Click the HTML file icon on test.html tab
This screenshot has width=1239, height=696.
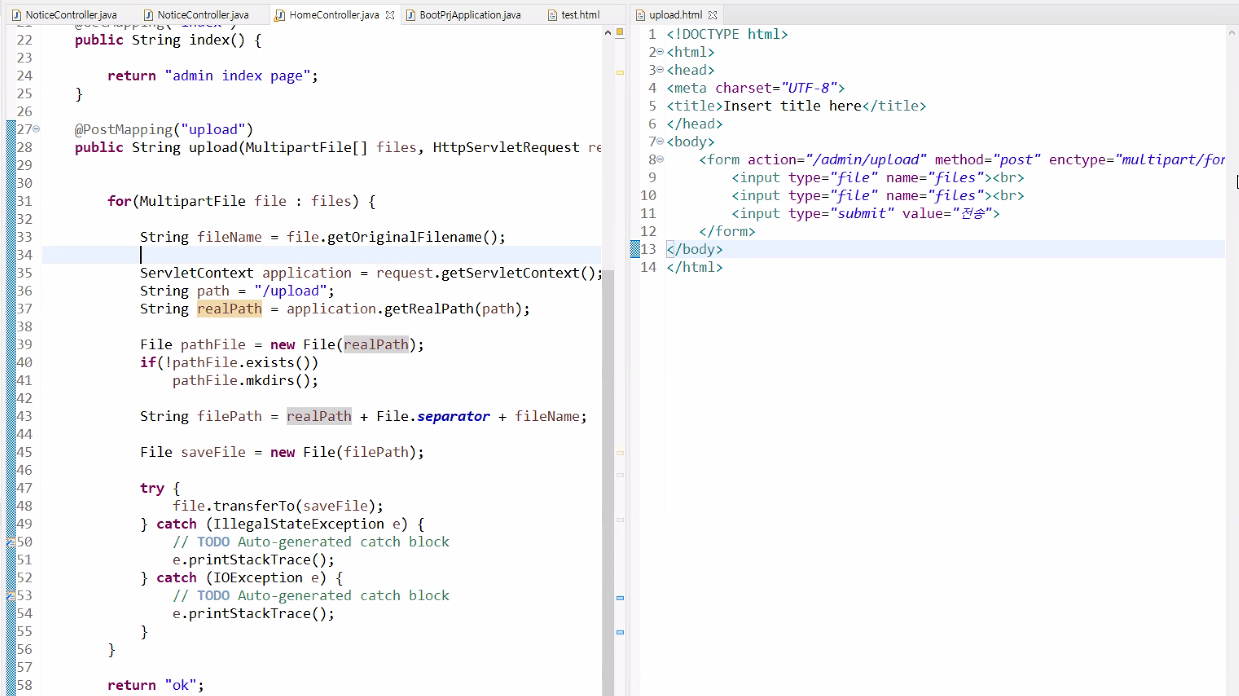[x=553, y=15]
